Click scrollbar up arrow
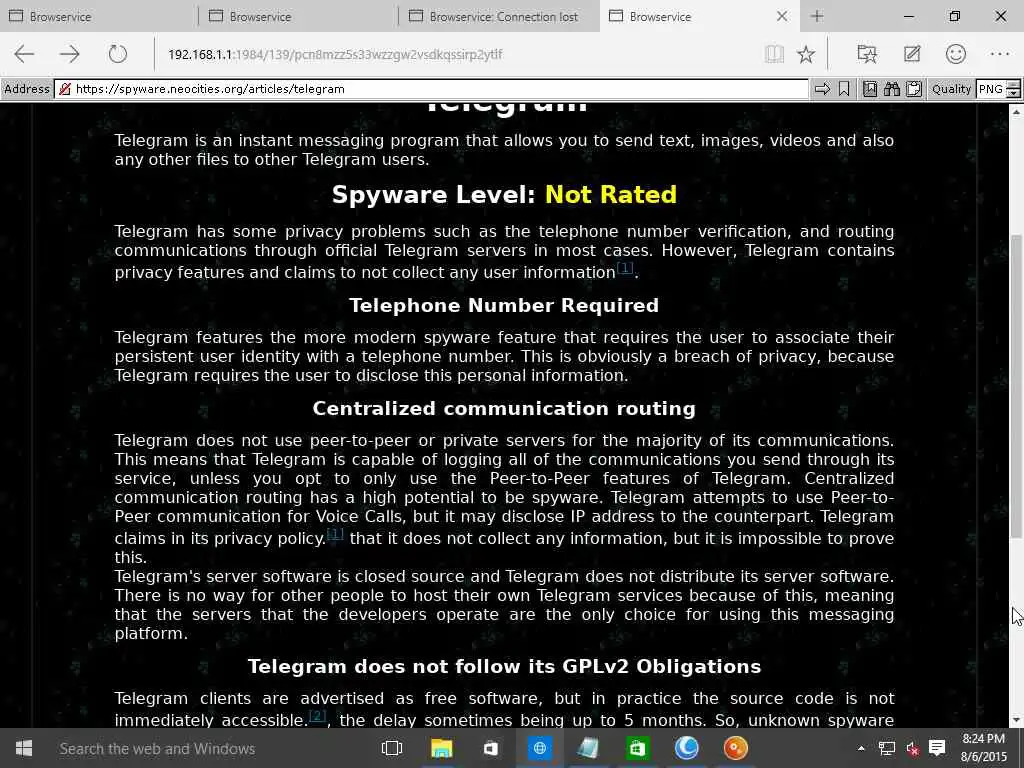Image resolution: width=1024 pixels, height=768 pixels. [x=1016, y=112]
